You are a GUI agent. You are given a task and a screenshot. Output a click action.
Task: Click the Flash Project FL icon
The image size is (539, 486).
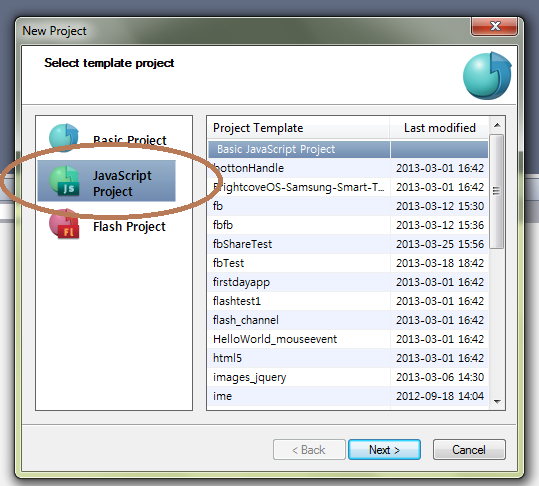(64, 224)
